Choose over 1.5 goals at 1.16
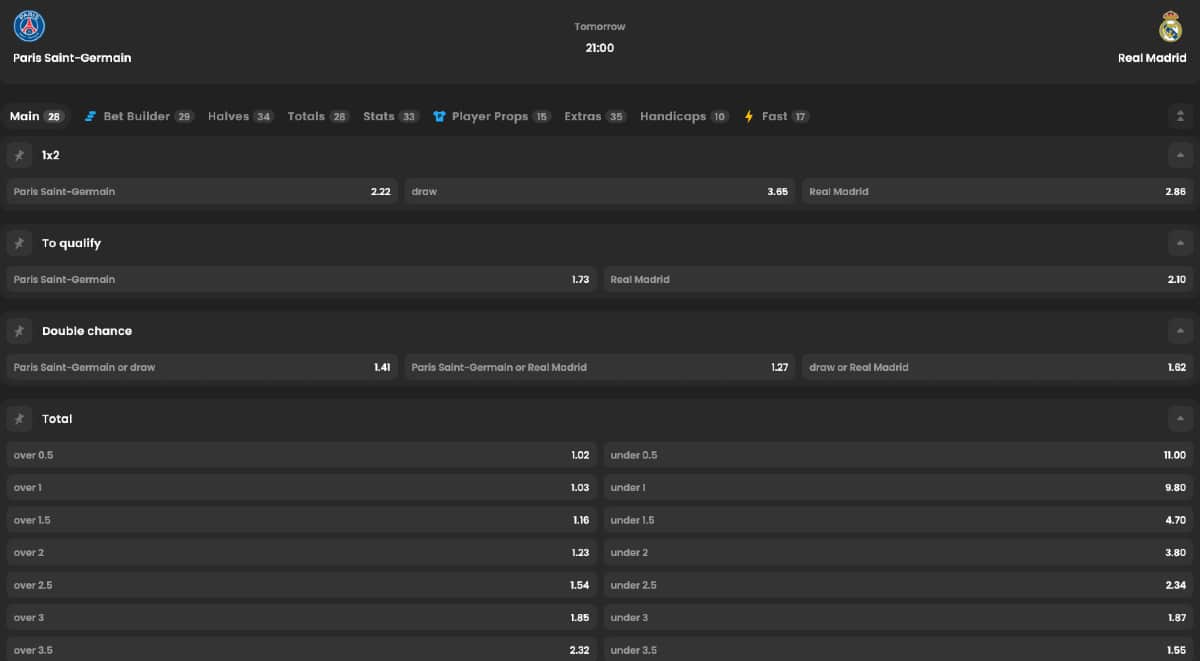The width and height of the screenshot is (1200, 661). coord(301,520)
